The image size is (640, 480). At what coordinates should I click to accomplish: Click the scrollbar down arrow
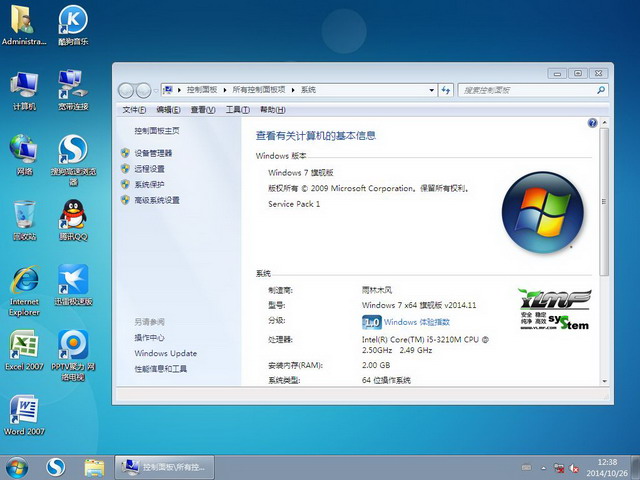pyautogui.click(x=604, y=381)
